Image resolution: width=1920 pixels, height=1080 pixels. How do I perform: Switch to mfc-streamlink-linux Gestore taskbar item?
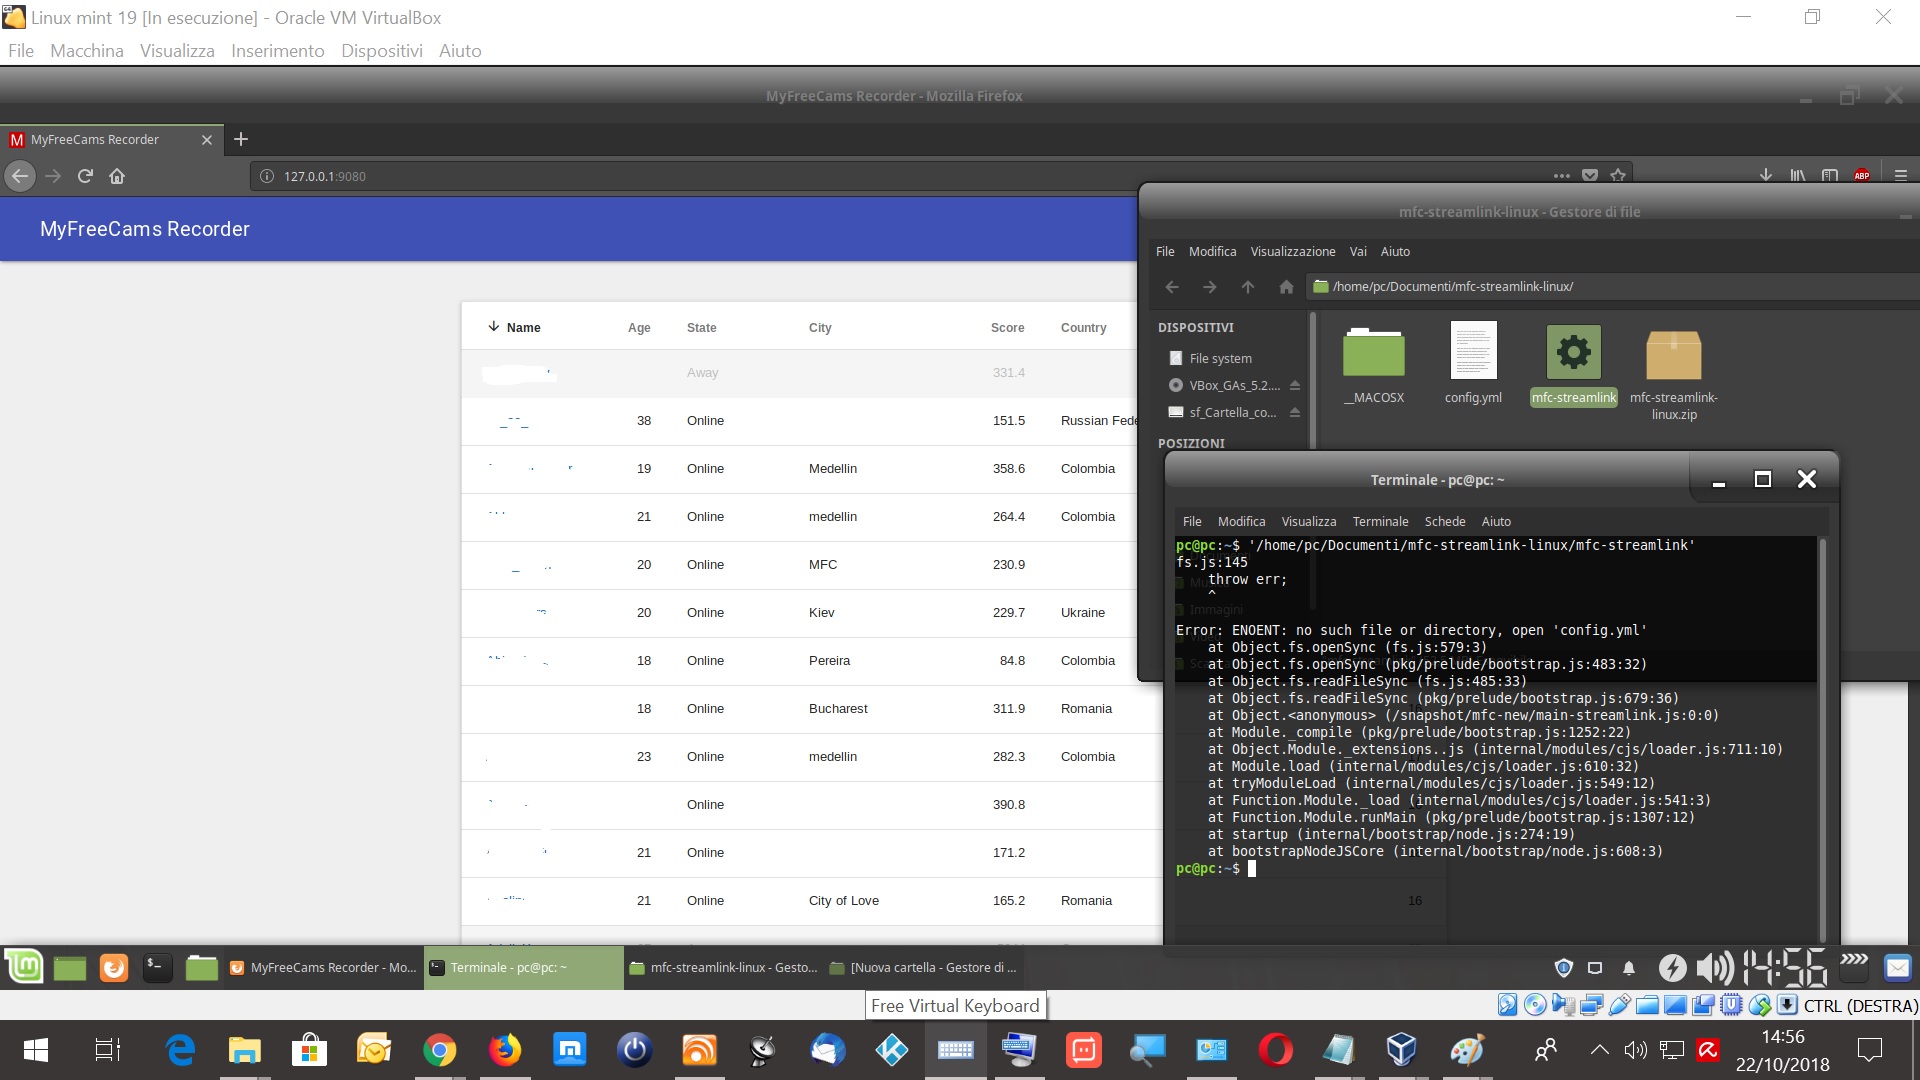(x=724, y=968)
